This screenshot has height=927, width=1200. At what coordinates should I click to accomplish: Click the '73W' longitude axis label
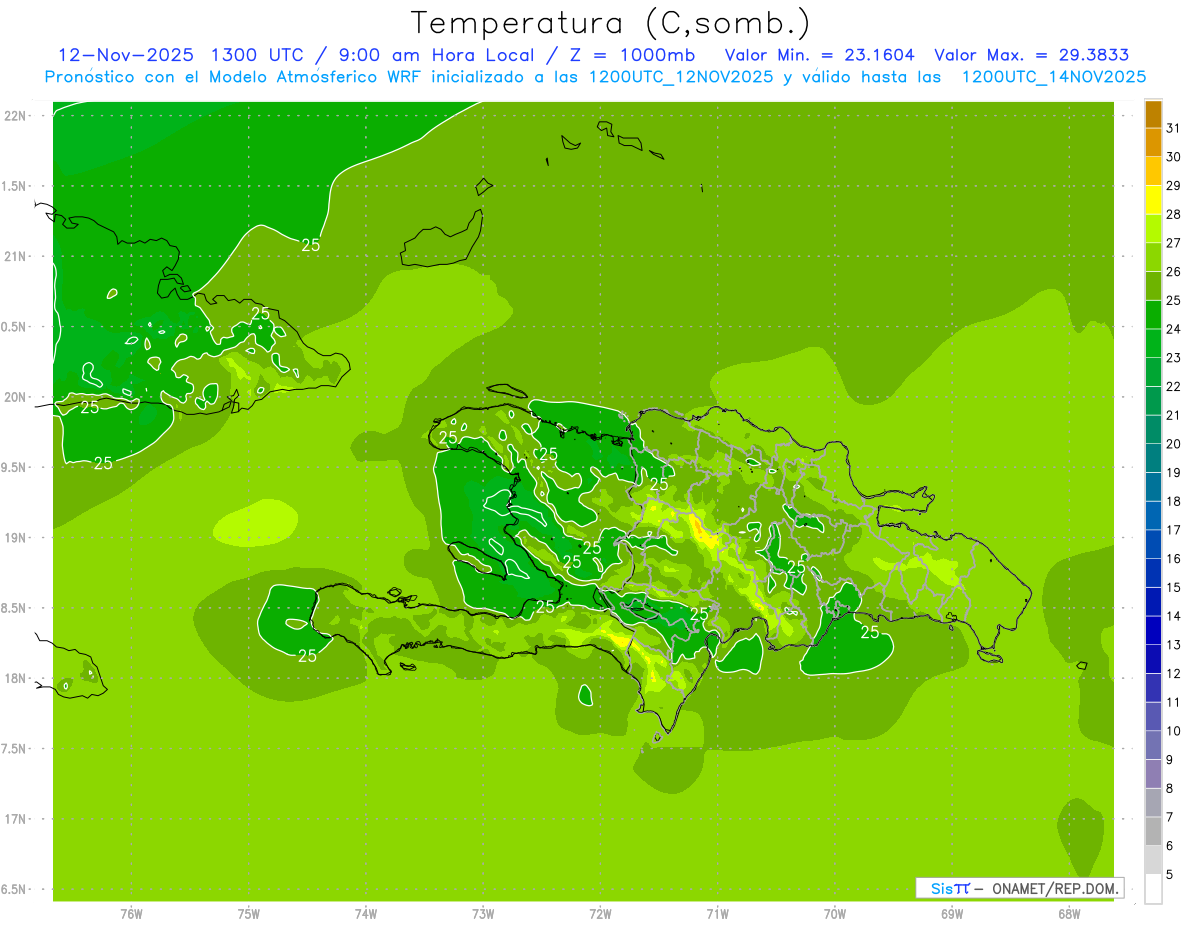(483, 914)
